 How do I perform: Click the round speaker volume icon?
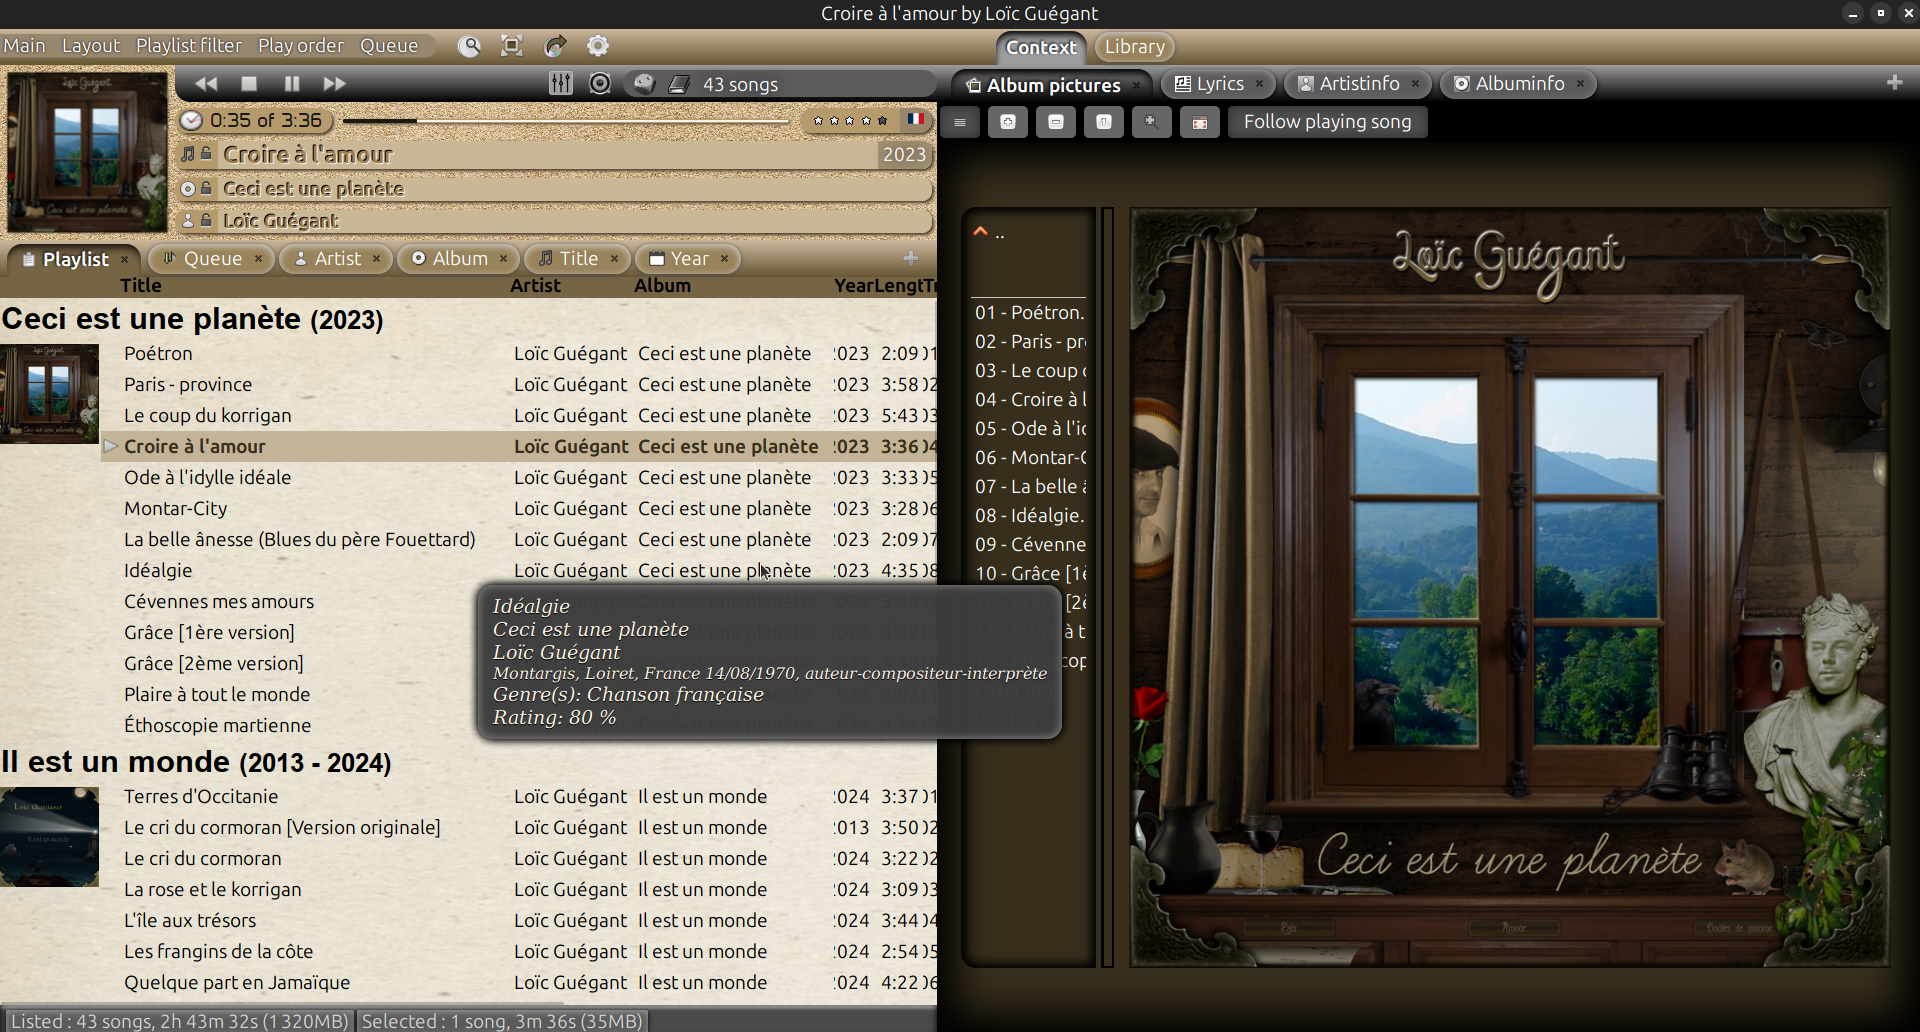(x=600, y=84)
